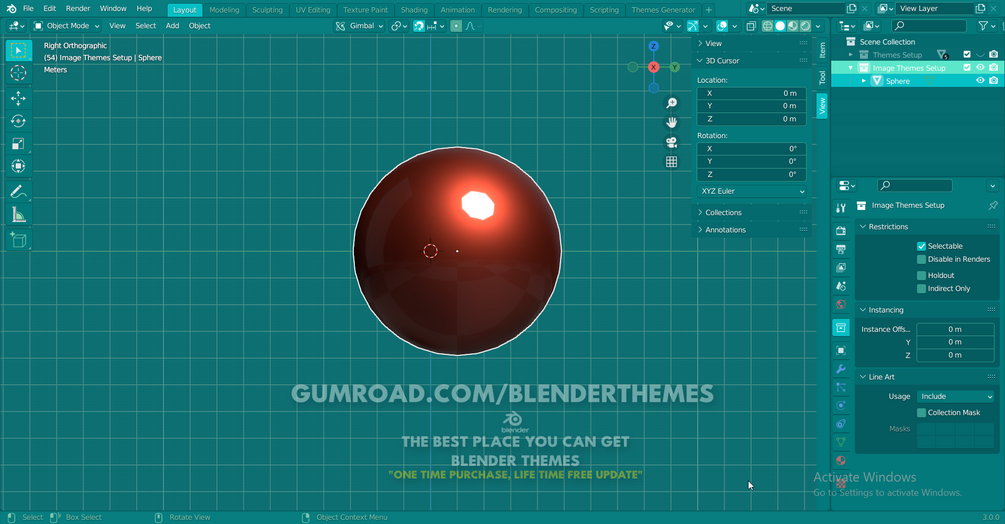Viewport: 1005px width, 524px height.
Task: Open the Modifiers wrench tab
Action: [x=841, y=369]
